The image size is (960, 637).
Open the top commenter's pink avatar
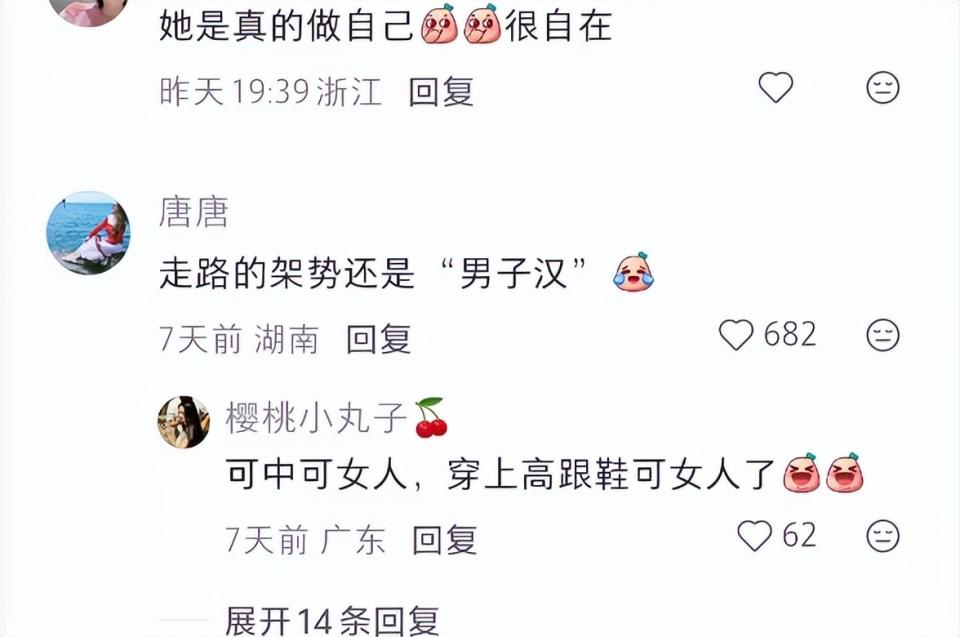coord(88,9)
